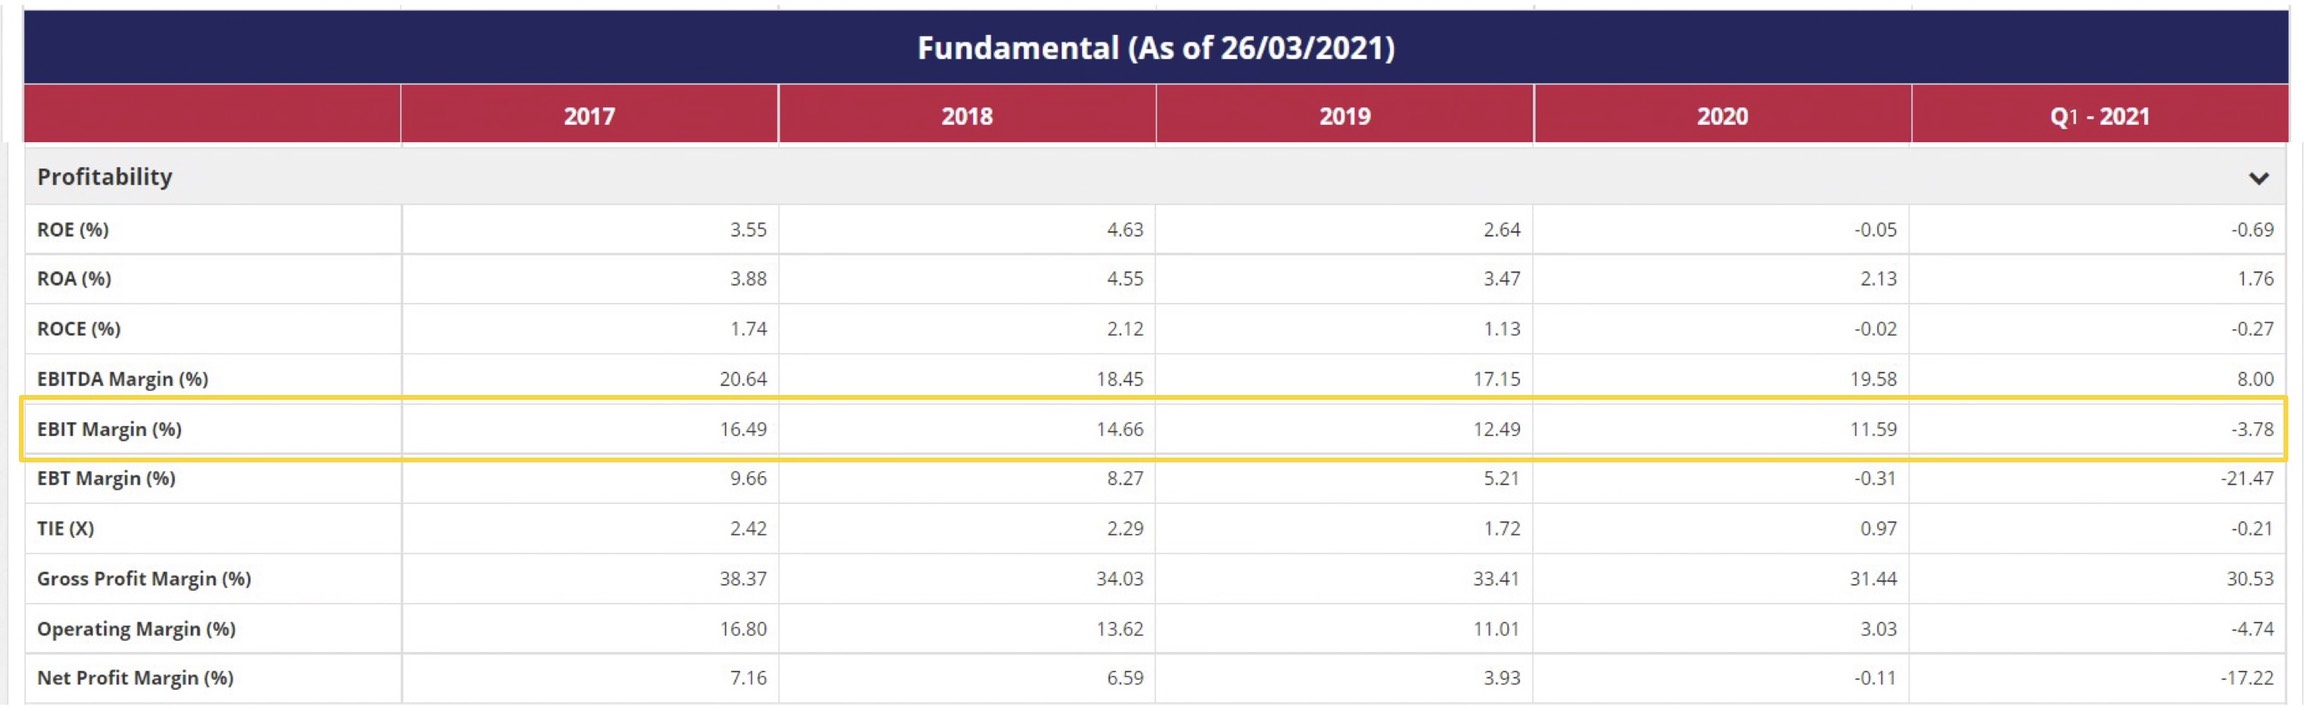2306x710 pixels.
Task: Select the 2017 column header
Action: pos(589,116)
